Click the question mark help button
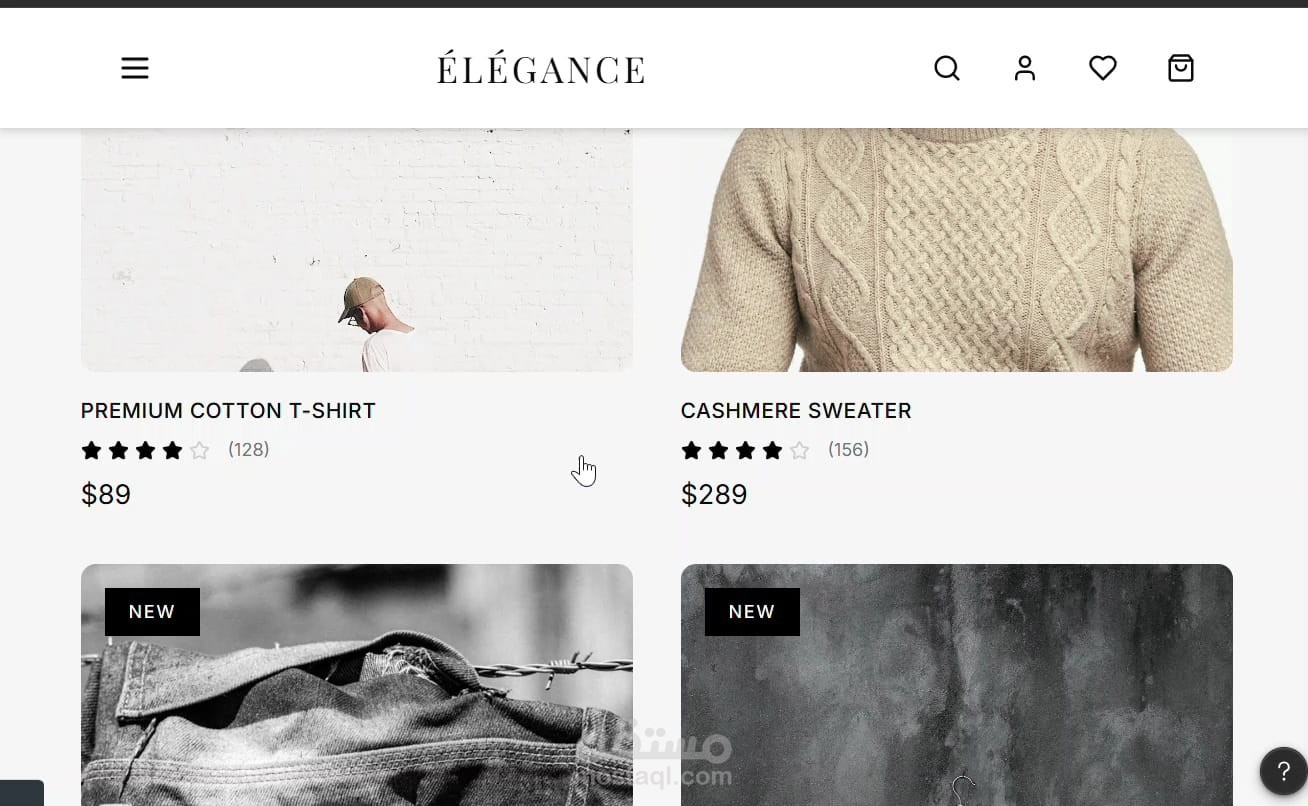This screenshot has width=1308, height=806. [x=1284, y=771]
